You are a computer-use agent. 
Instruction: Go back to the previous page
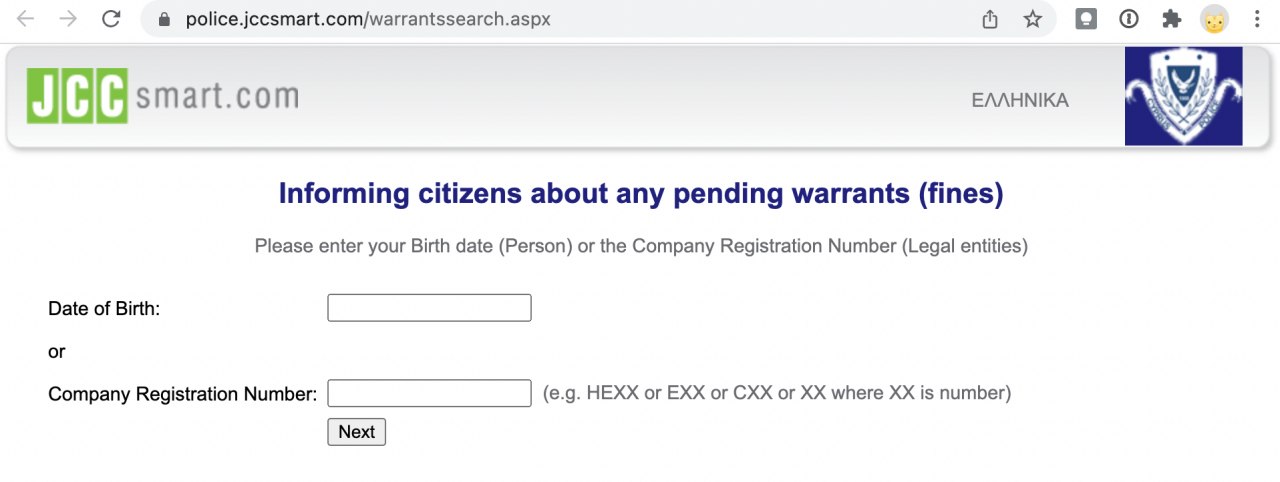[25, 19]
